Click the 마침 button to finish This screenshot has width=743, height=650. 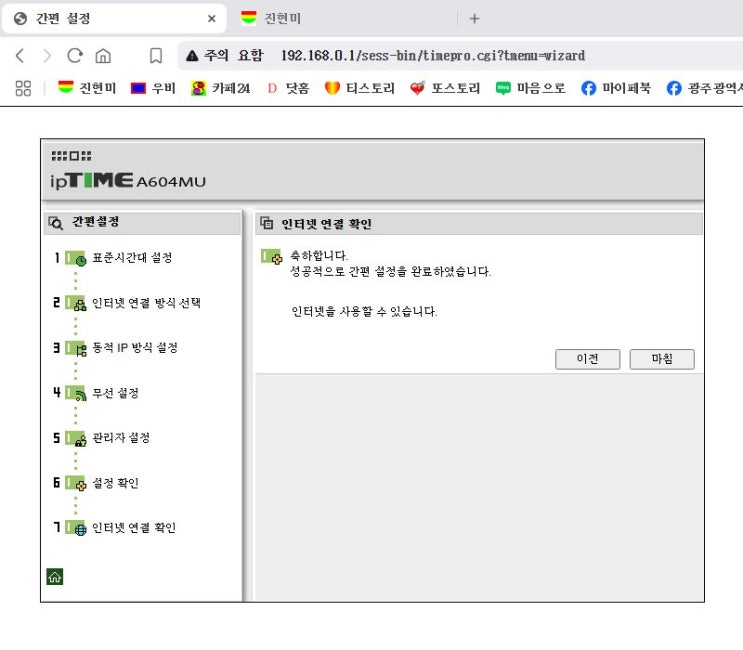[662, 359]
